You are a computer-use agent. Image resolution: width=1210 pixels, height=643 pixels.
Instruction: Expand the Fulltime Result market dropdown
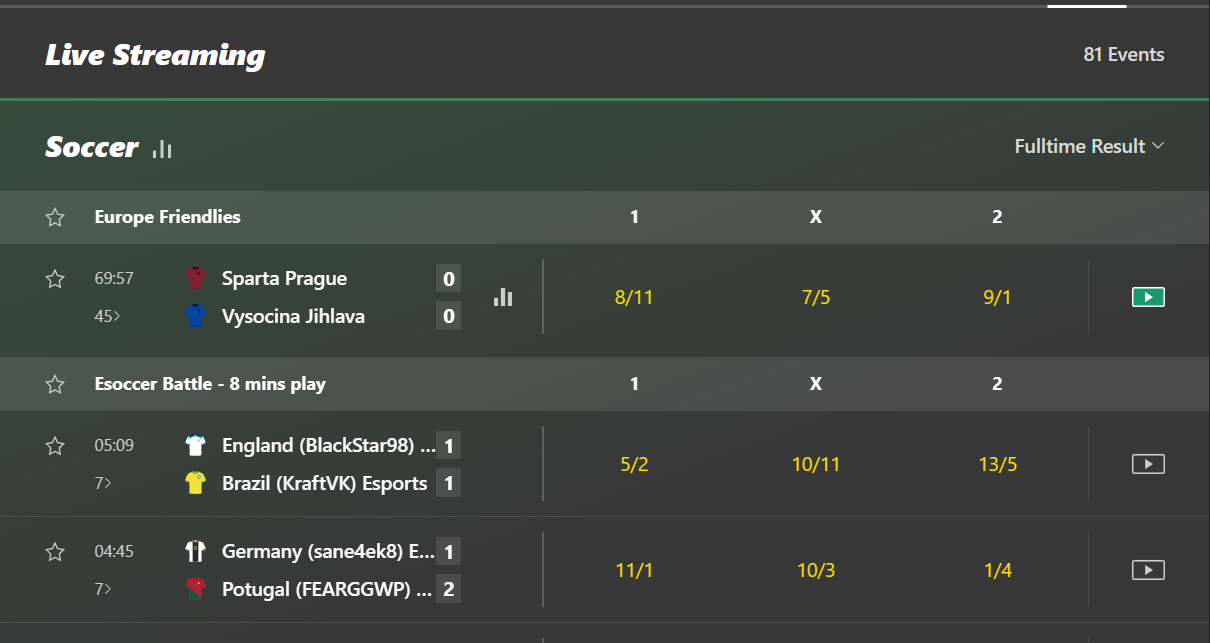pyautogui.click(x=1089, y=146)
